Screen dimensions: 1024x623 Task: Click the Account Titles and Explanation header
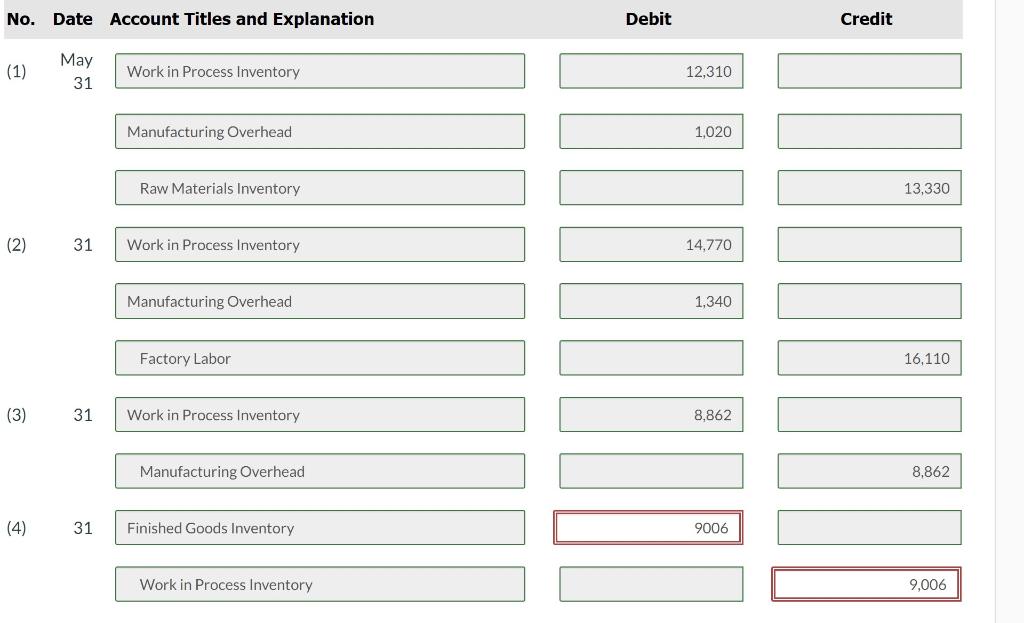[241, 18]
